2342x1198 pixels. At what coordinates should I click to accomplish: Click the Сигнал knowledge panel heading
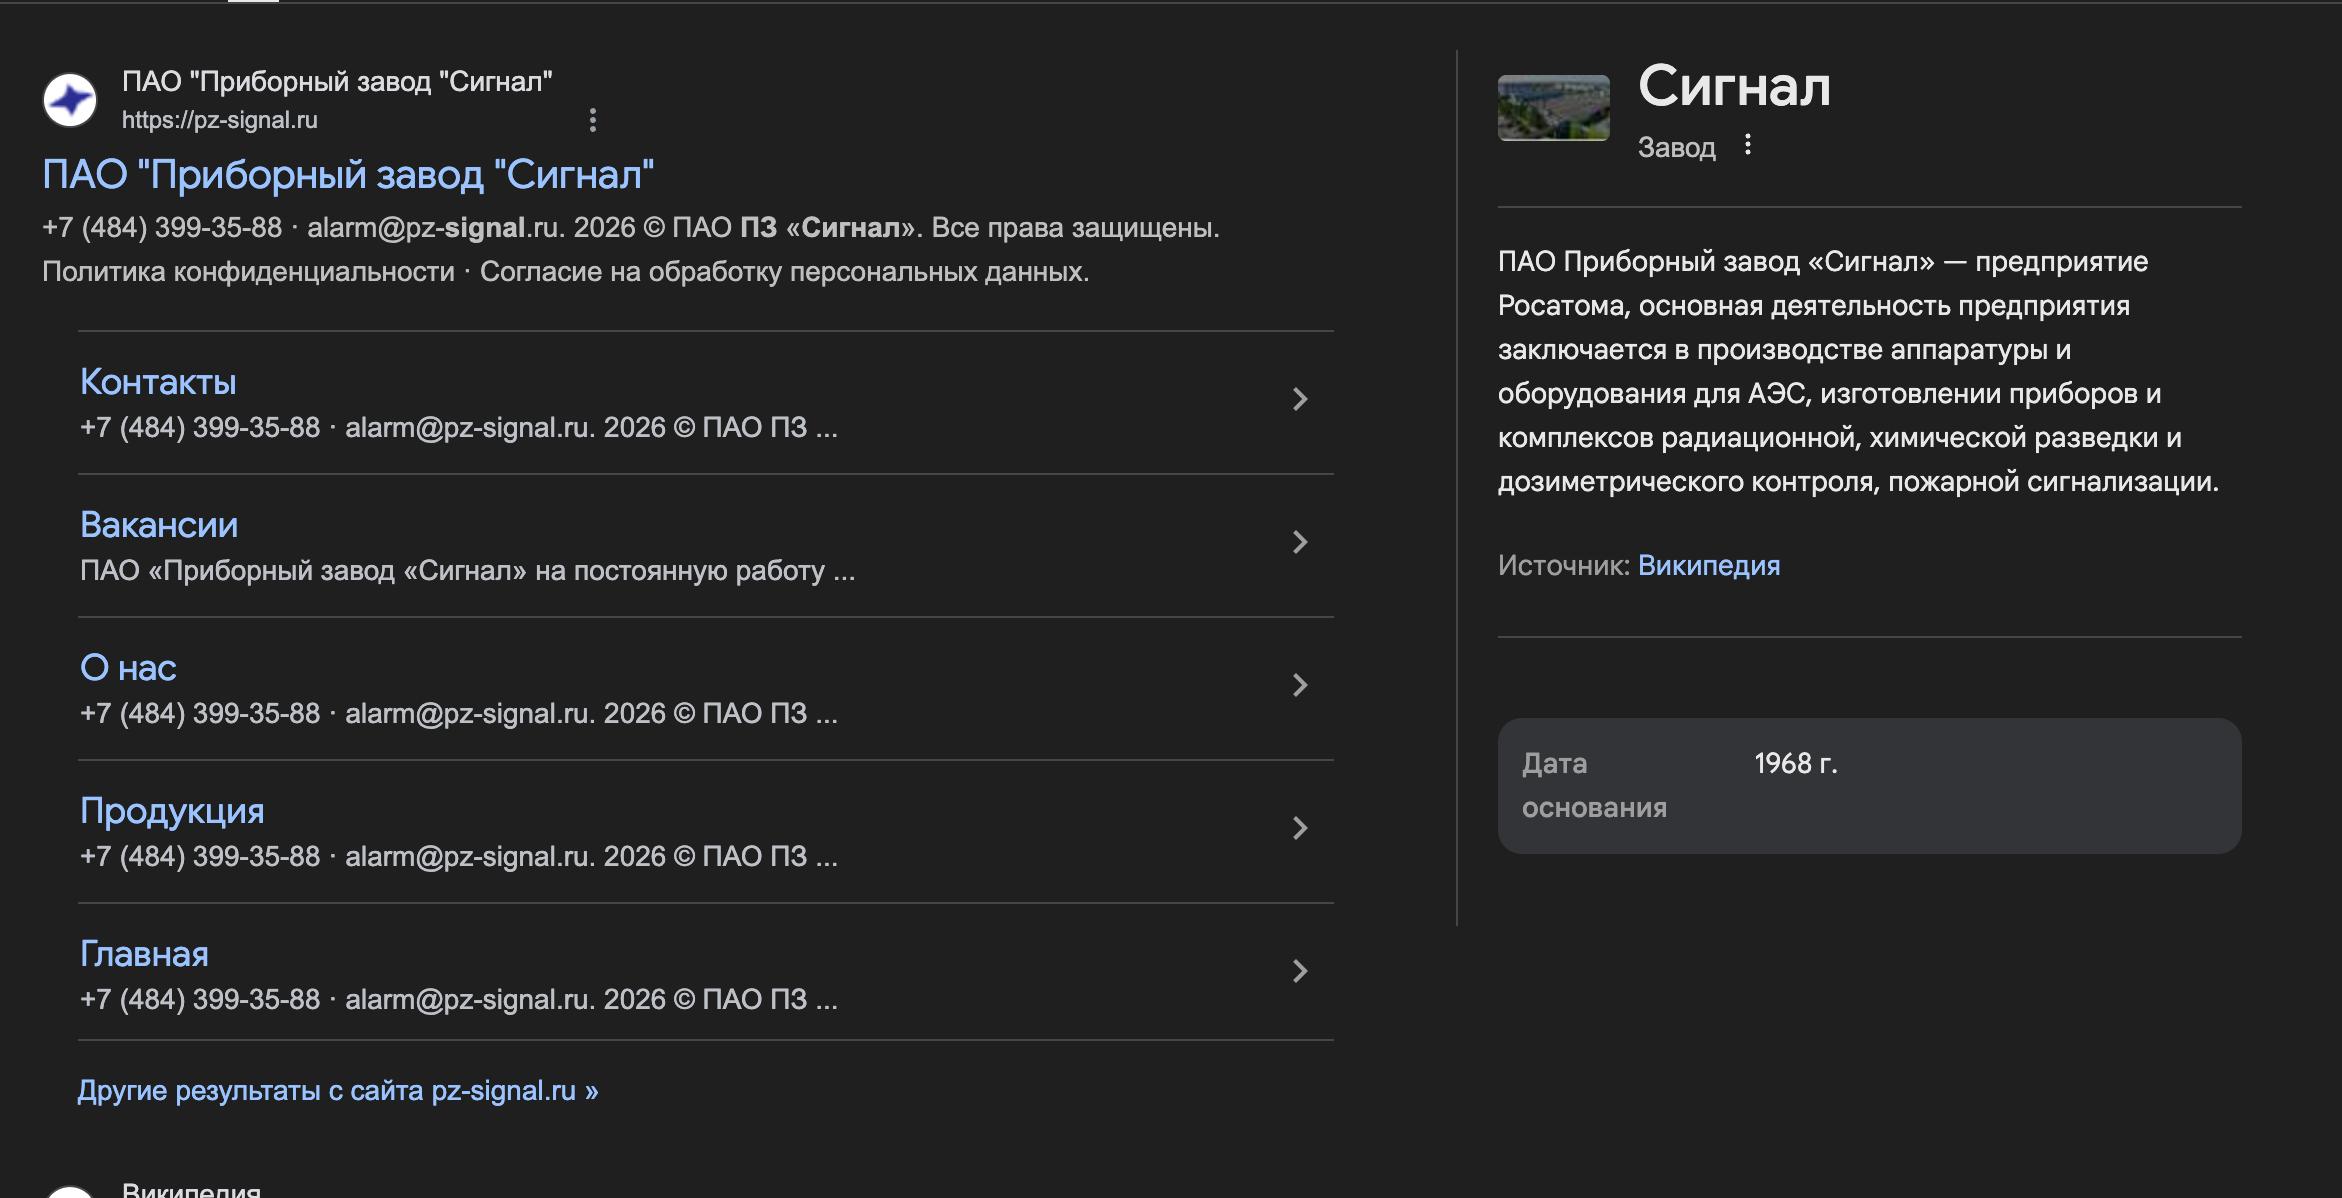[x=1734, y=87]
